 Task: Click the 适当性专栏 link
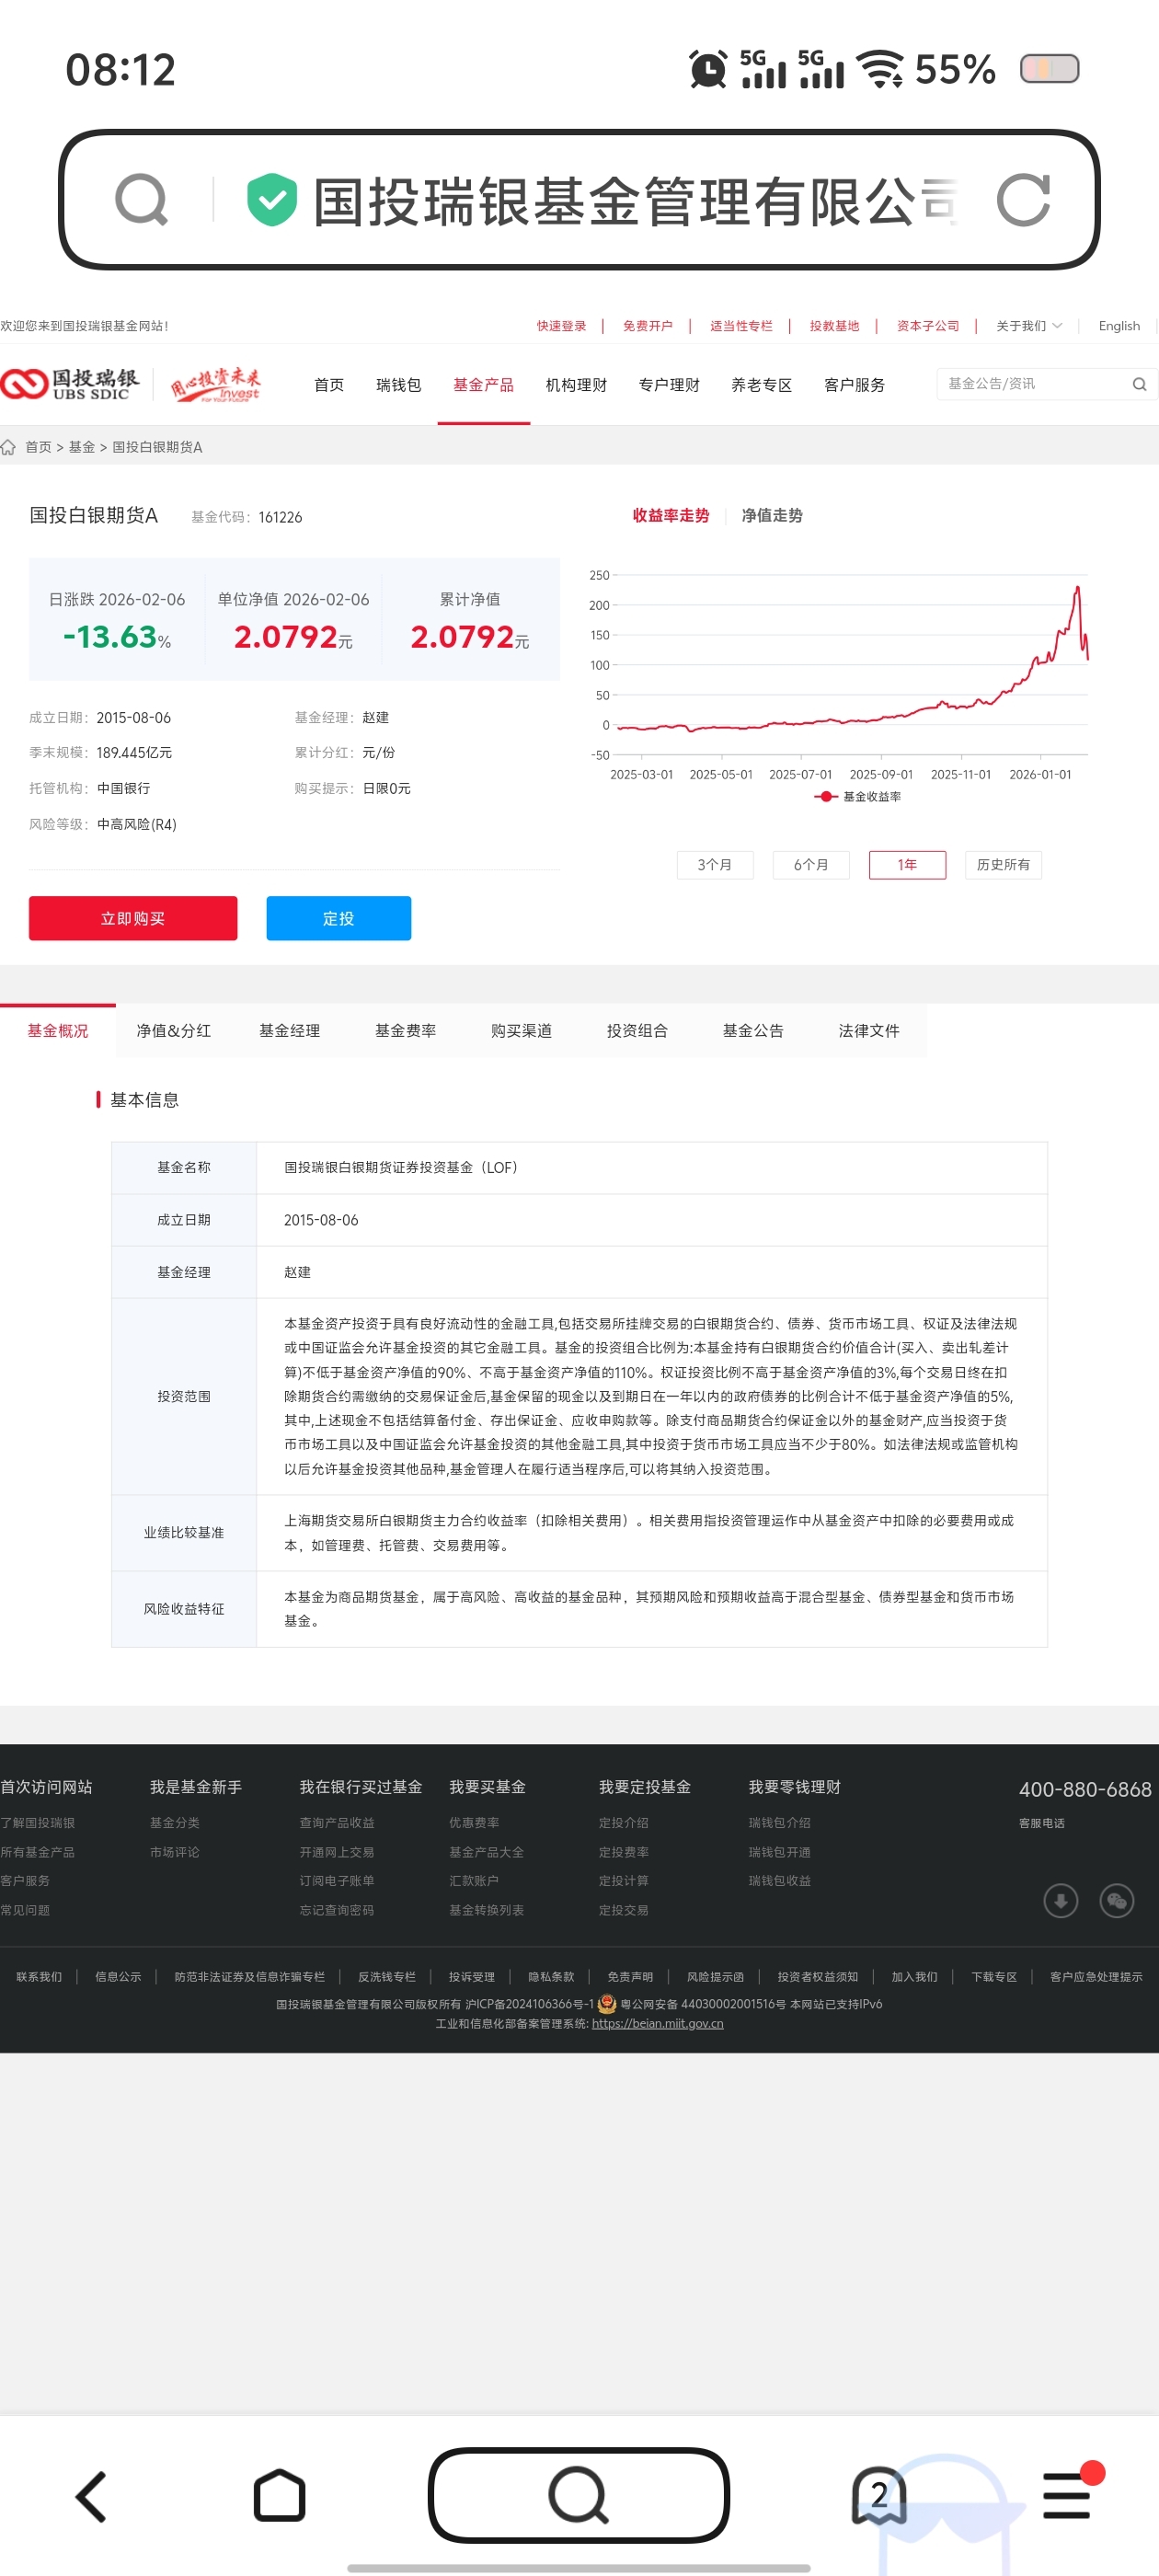coord(741,326)
